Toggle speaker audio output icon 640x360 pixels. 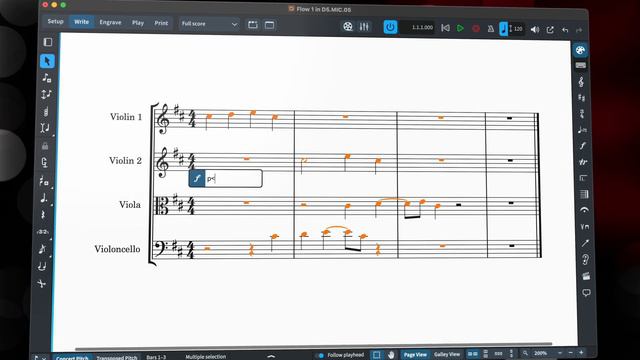coord(535,30)
